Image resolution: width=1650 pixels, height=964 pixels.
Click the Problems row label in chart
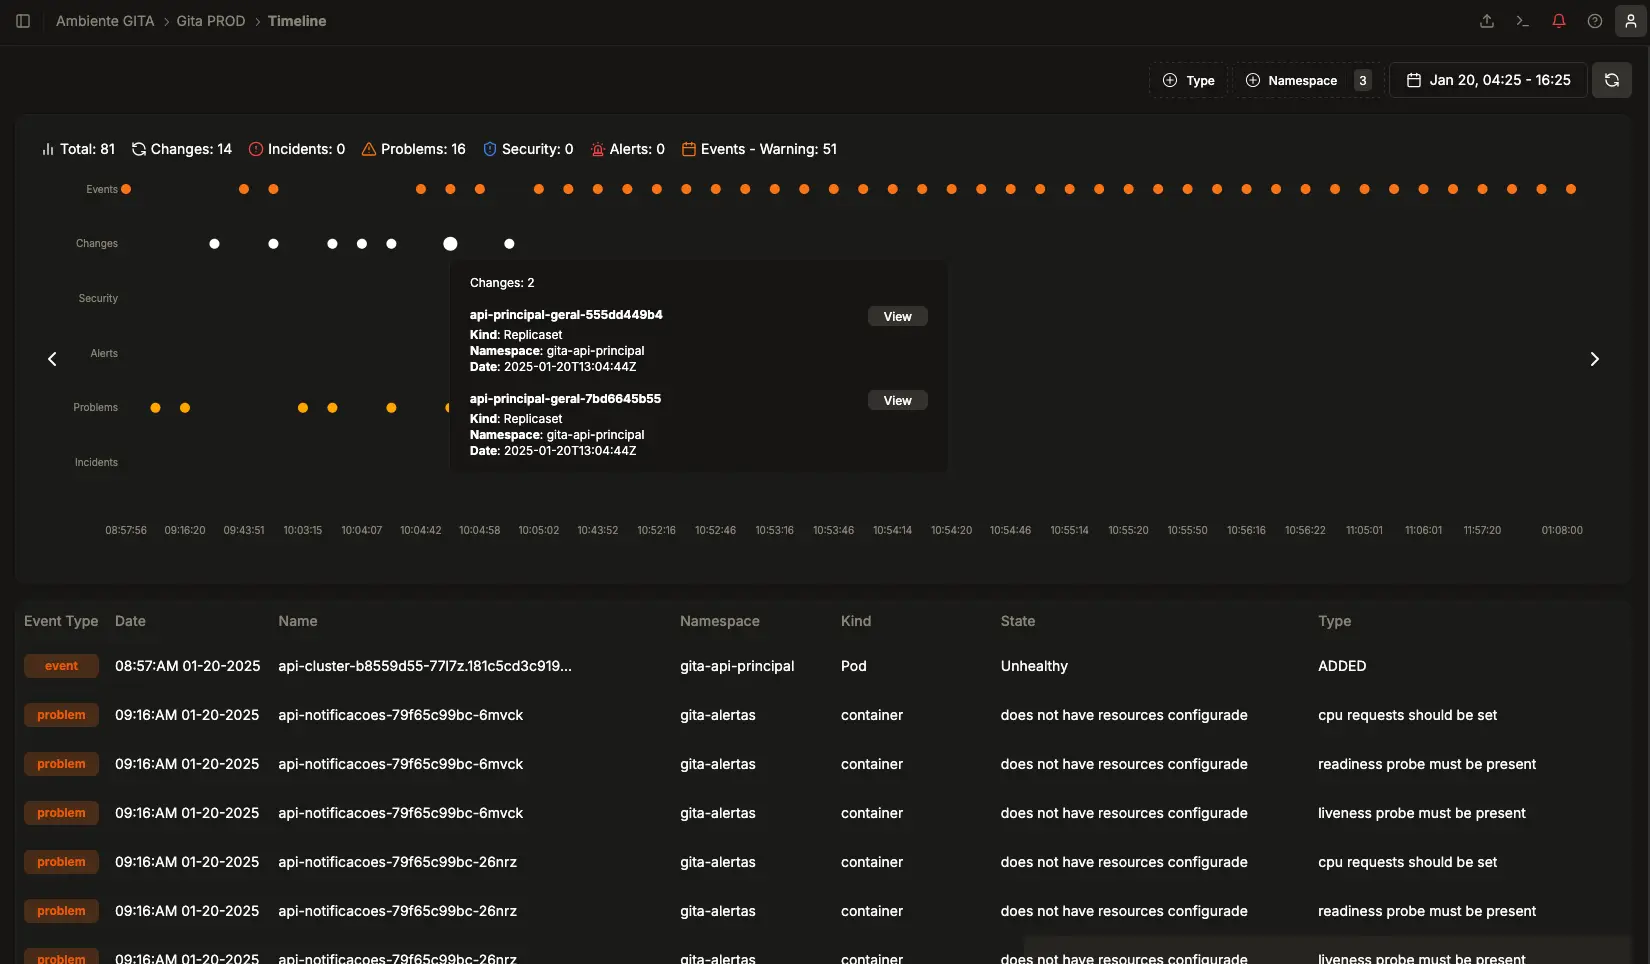95,407
